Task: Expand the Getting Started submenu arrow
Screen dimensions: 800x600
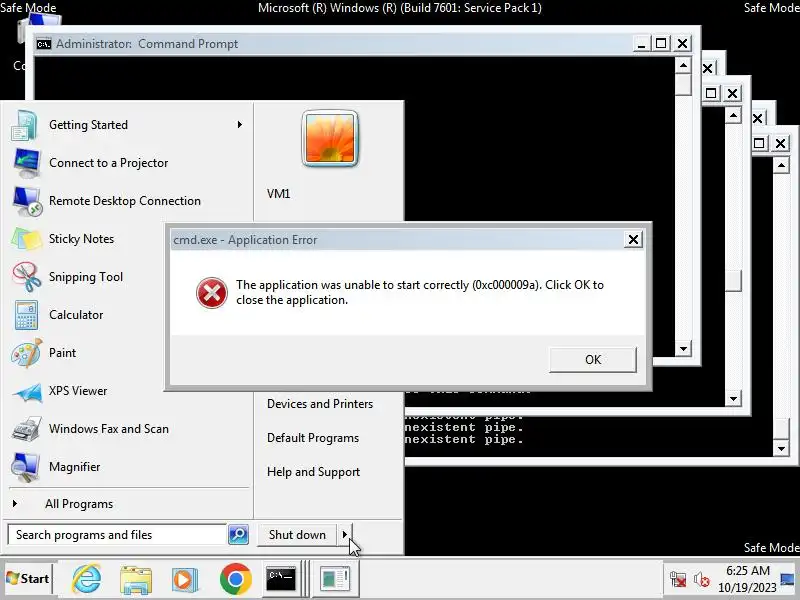Action: click(239, 124)
